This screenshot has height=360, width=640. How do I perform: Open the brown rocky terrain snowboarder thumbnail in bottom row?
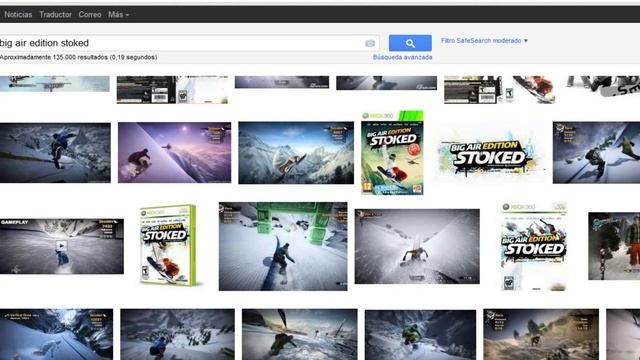[541, 334]
